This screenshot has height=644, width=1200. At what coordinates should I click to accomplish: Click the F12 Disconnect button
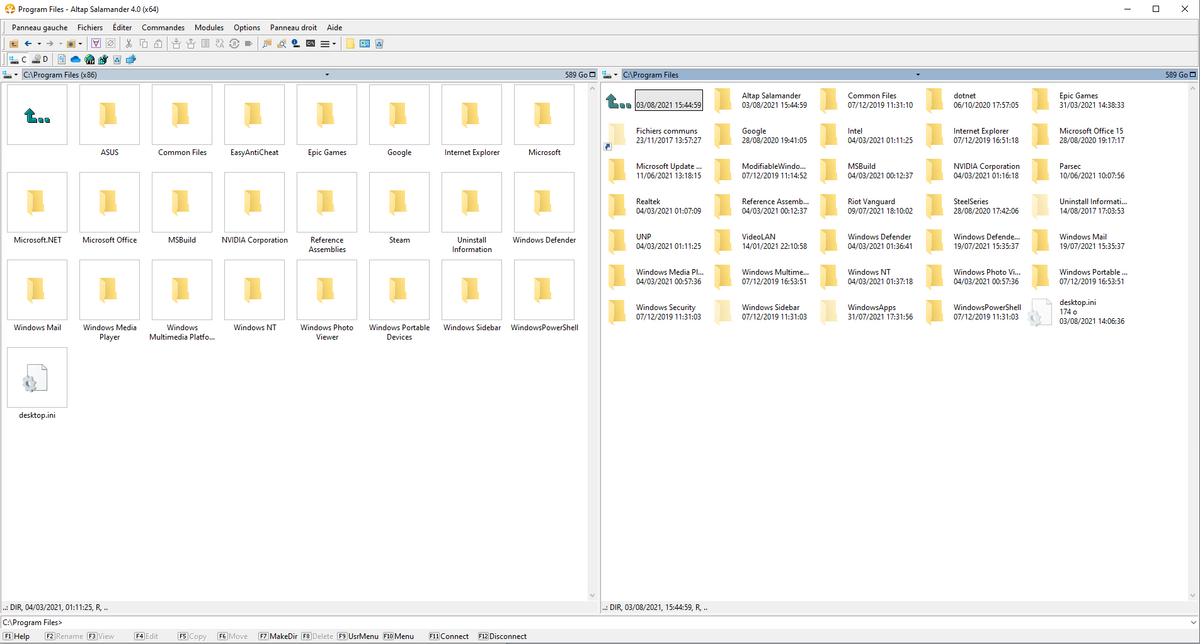pos(503,636)
